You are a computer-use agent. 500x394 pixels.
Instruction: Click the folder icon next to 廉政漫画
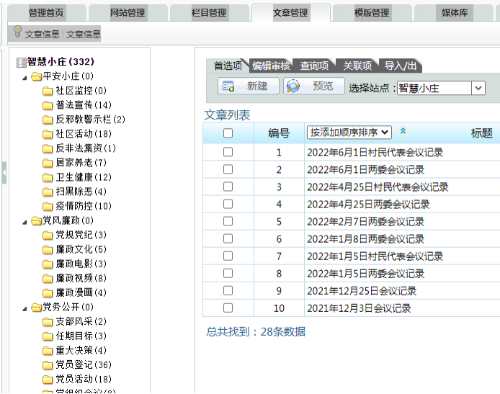[48, 293]
